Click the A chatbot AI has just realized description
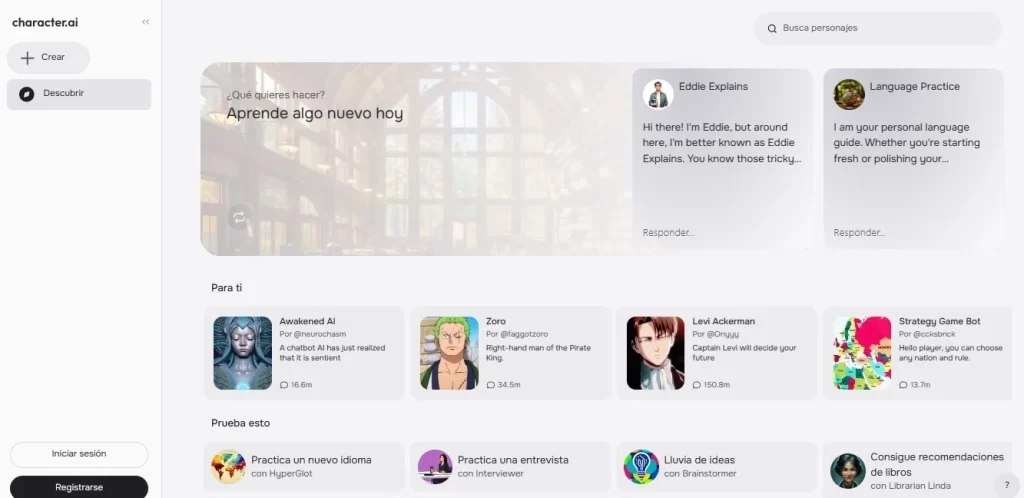The image size is (1024, 498). pyautogui.click(x=332, y=353)
